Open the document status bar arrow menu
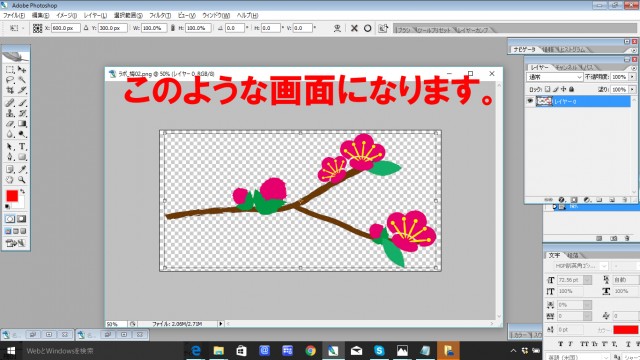640x360 pixels. 221,324
